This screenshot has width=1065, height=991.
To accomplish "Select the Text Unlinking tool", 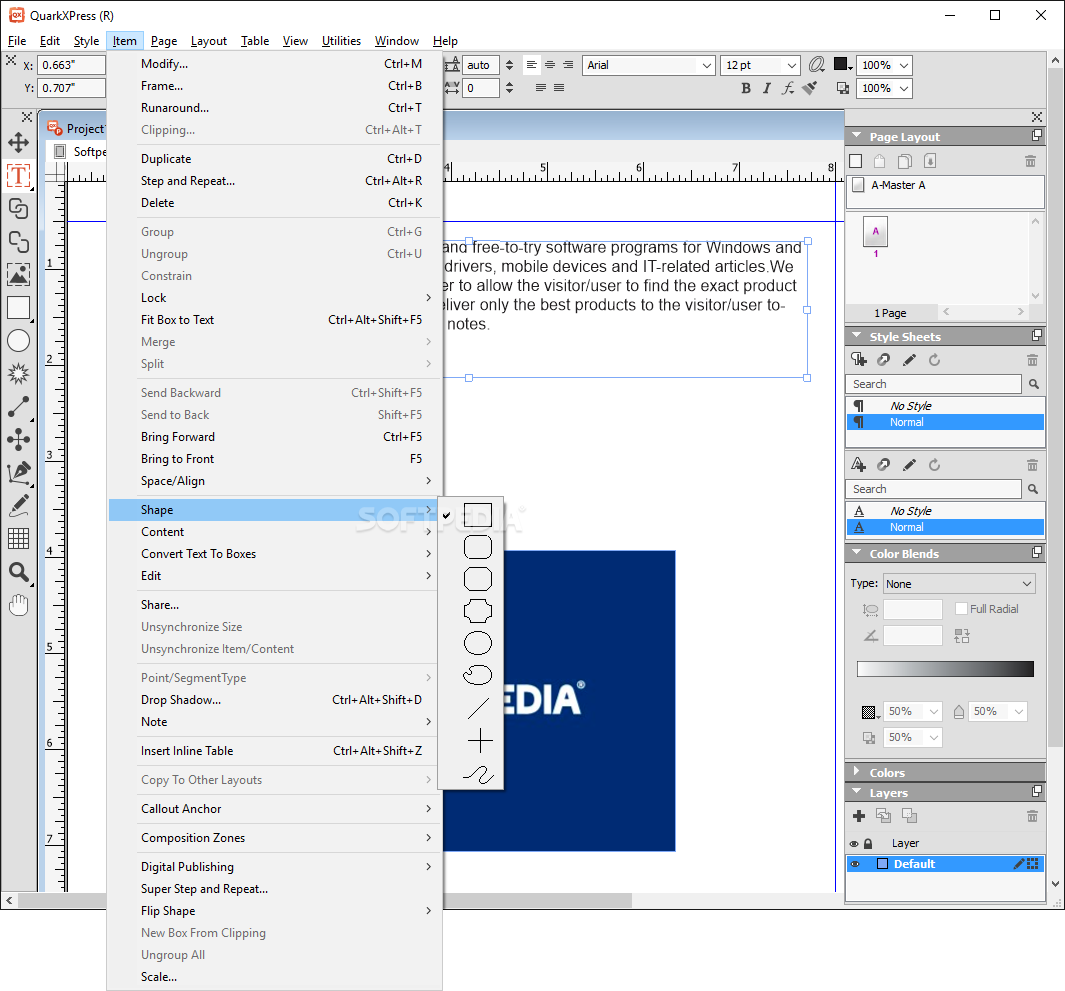I will click(18, 242).
